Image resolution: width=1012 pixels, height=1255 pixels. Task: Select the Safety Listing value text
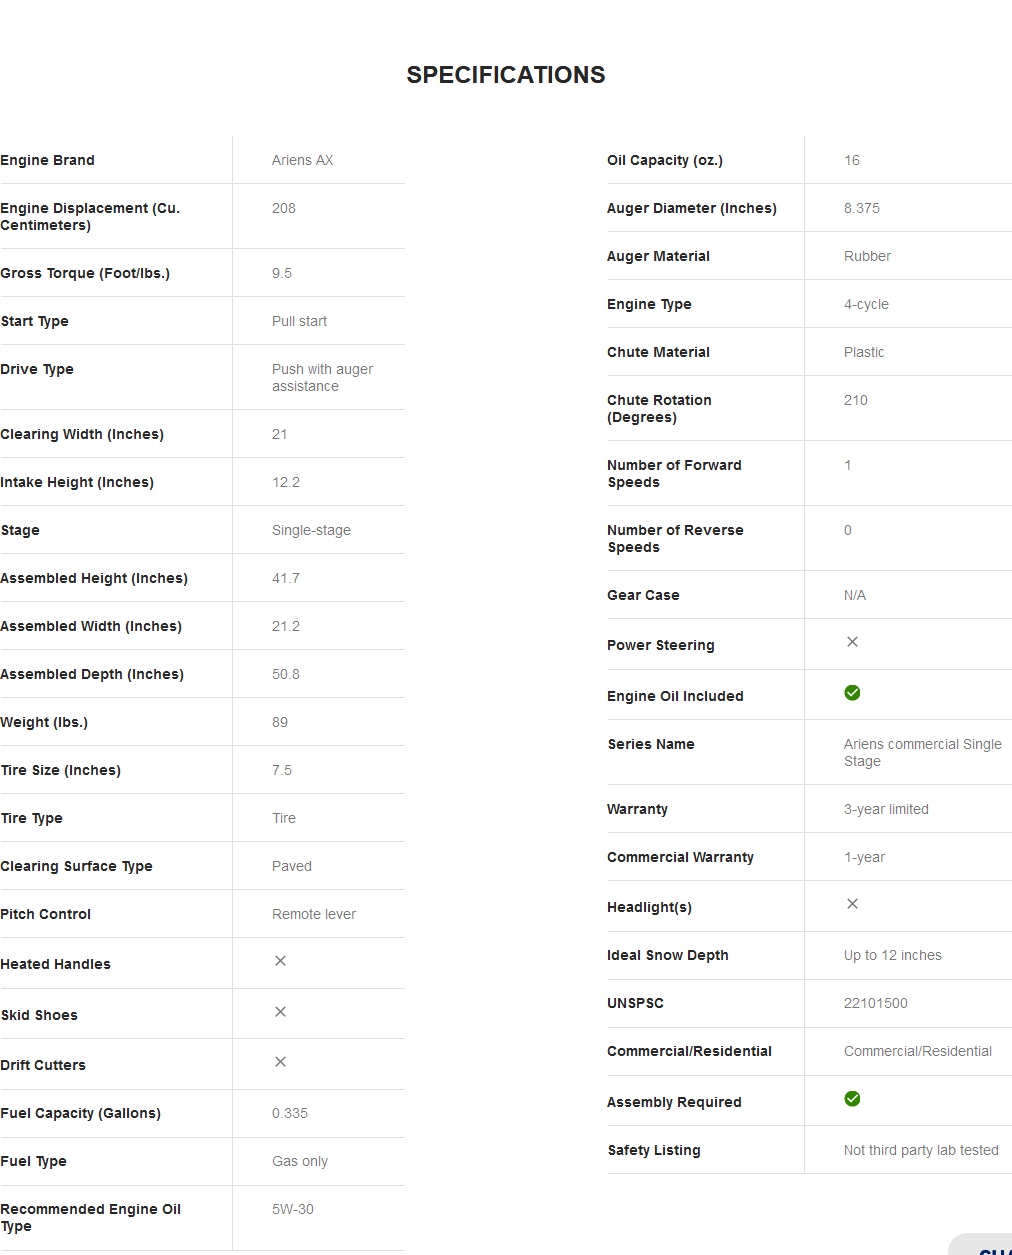pyautogui.click(x=920, y=1150)
